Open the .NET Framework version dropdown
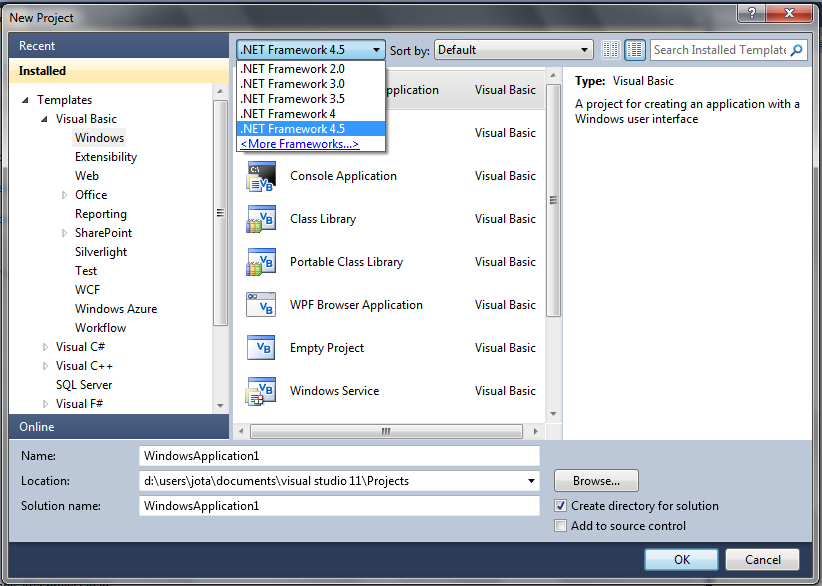822x586 pixels. (311, 50)
